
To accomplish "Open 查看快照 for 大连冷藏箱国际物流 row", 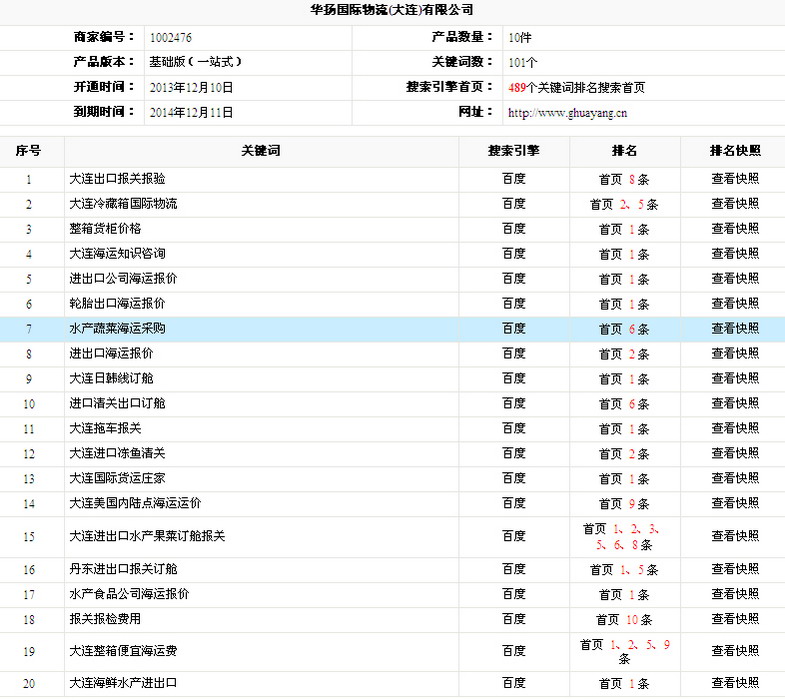I will pyautogui.click(x=734, y=204).
